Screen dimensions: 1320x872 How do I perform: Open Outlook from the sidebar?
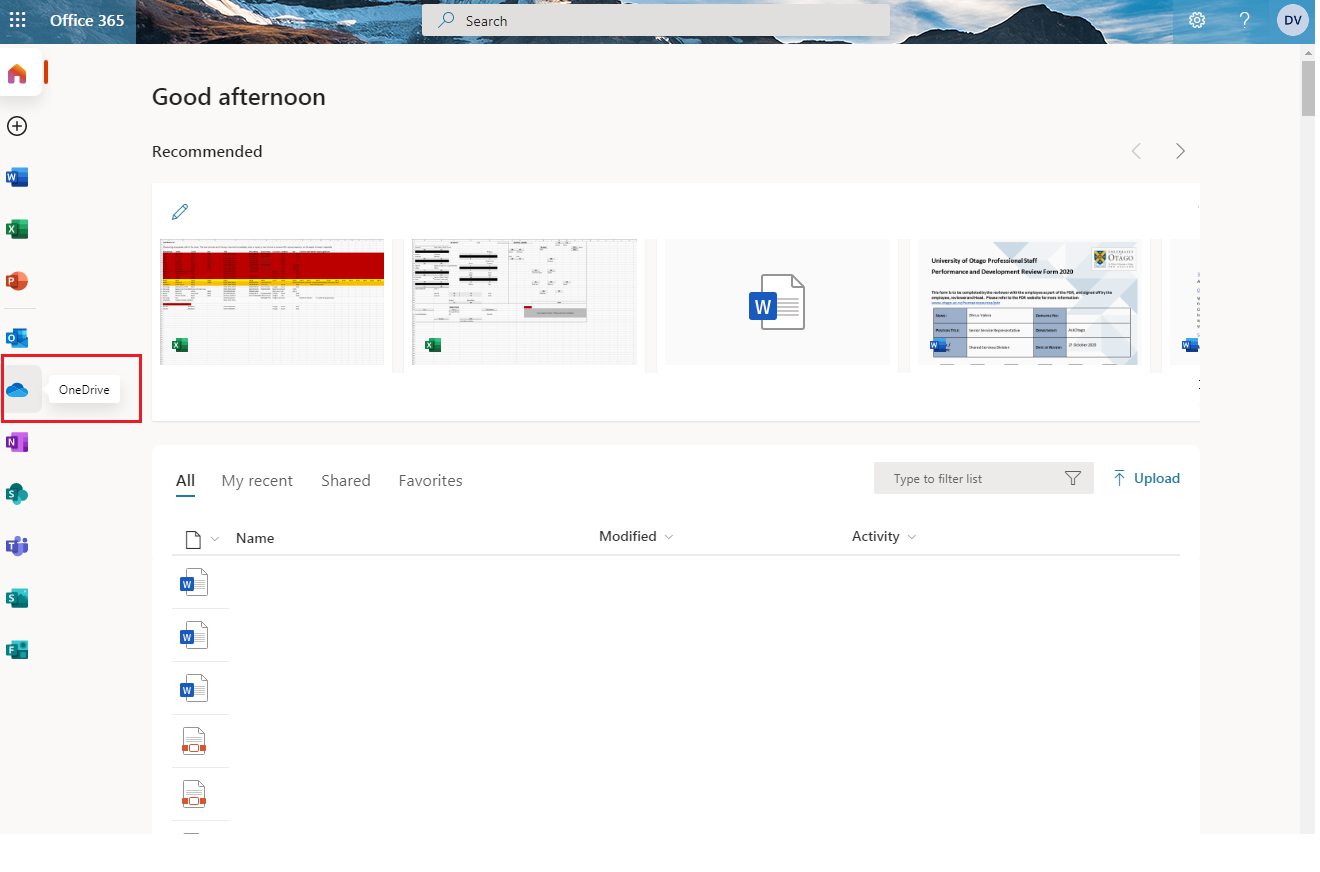tap(17, 338)
